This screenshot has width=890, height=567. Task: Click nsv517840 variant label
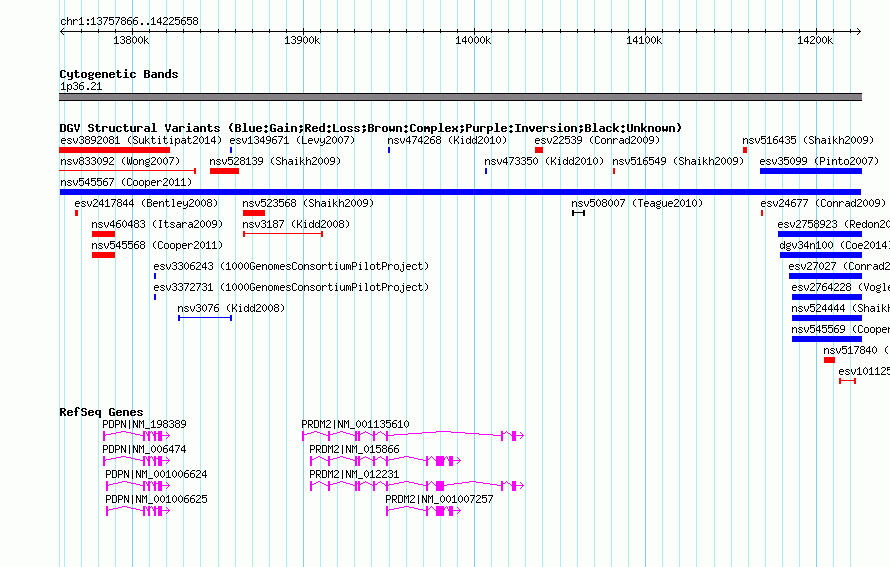(x=857, y=350)
